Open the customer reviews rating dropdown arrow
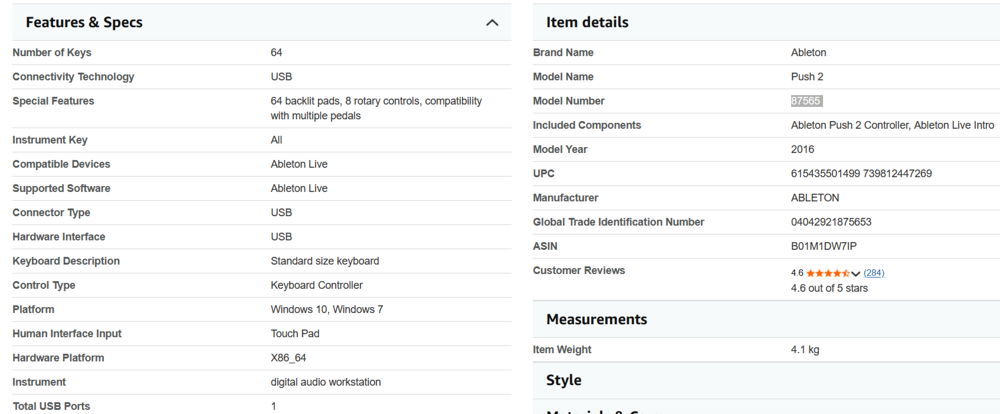Viewport: 1000px width, 414px height. click(x=856, y=273)
